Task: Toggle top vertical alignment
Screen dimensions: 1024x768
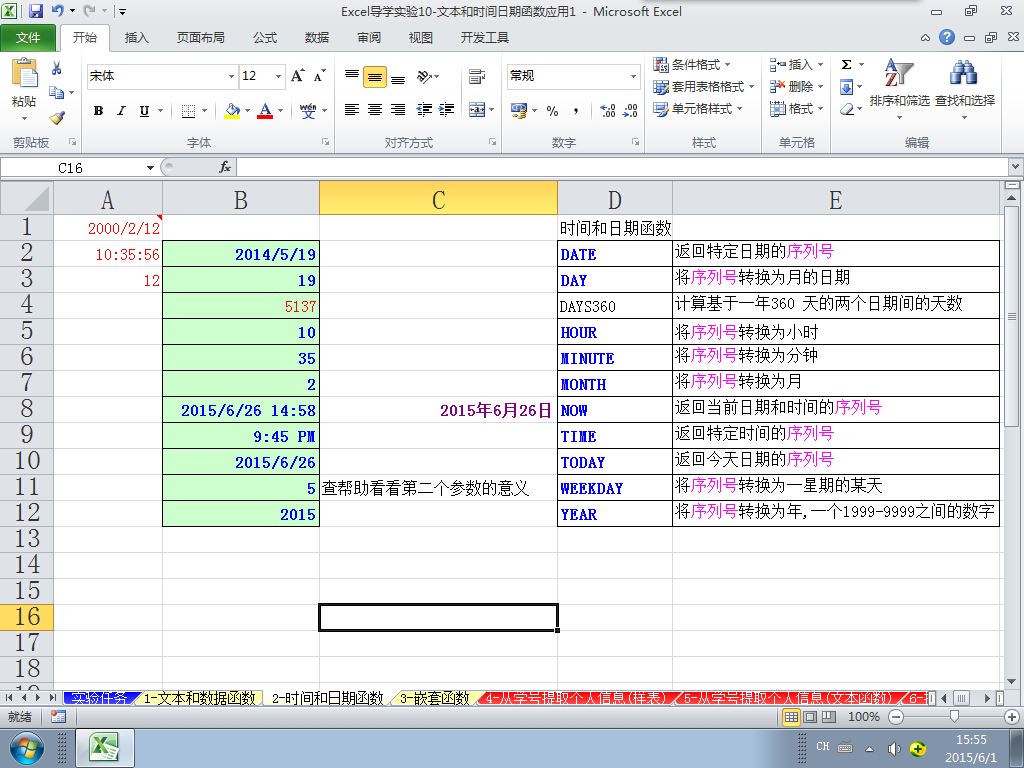Action: 352,76
